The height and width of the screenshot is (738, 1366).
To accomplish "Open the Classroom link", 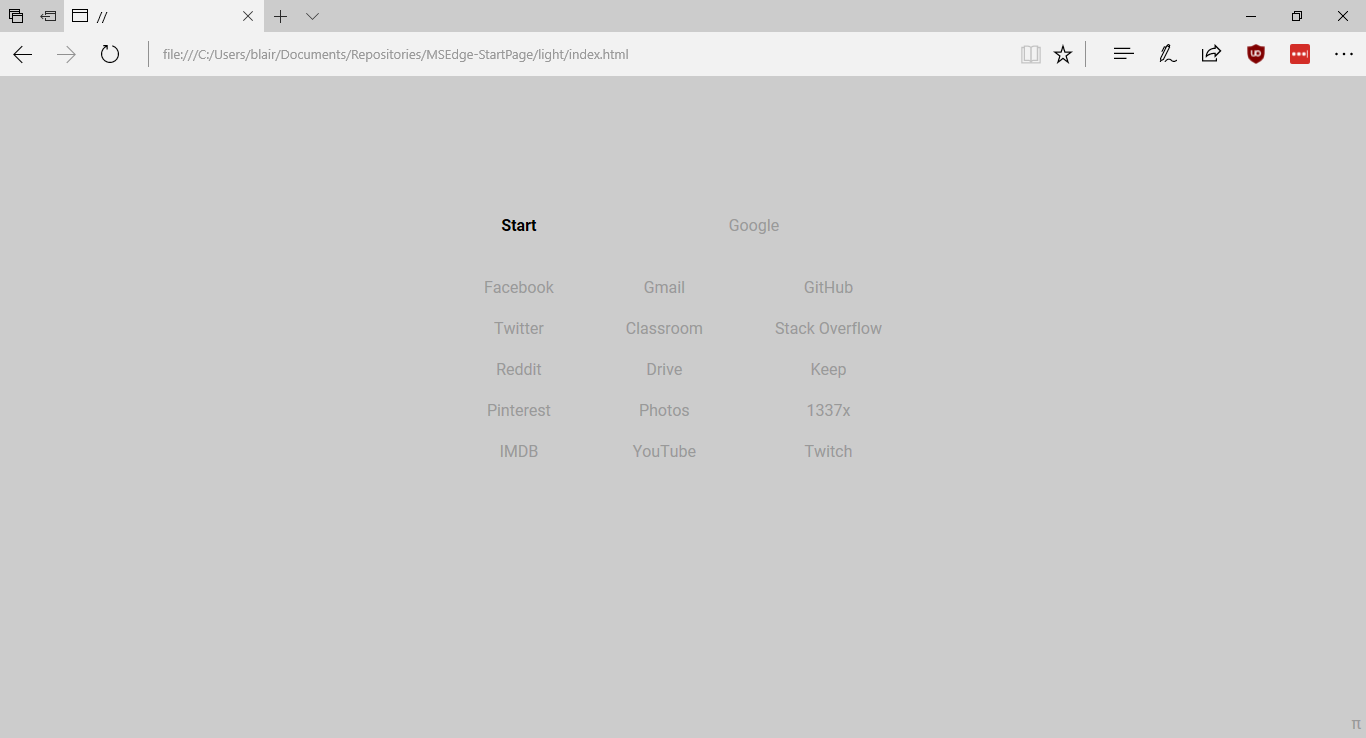I will coord(664,329).
